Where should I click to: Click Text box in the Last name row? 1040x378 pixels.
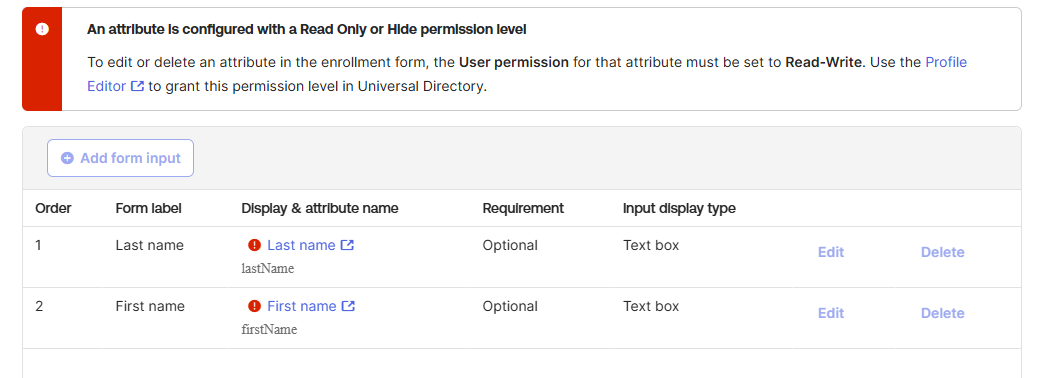[x=651, y=245]
